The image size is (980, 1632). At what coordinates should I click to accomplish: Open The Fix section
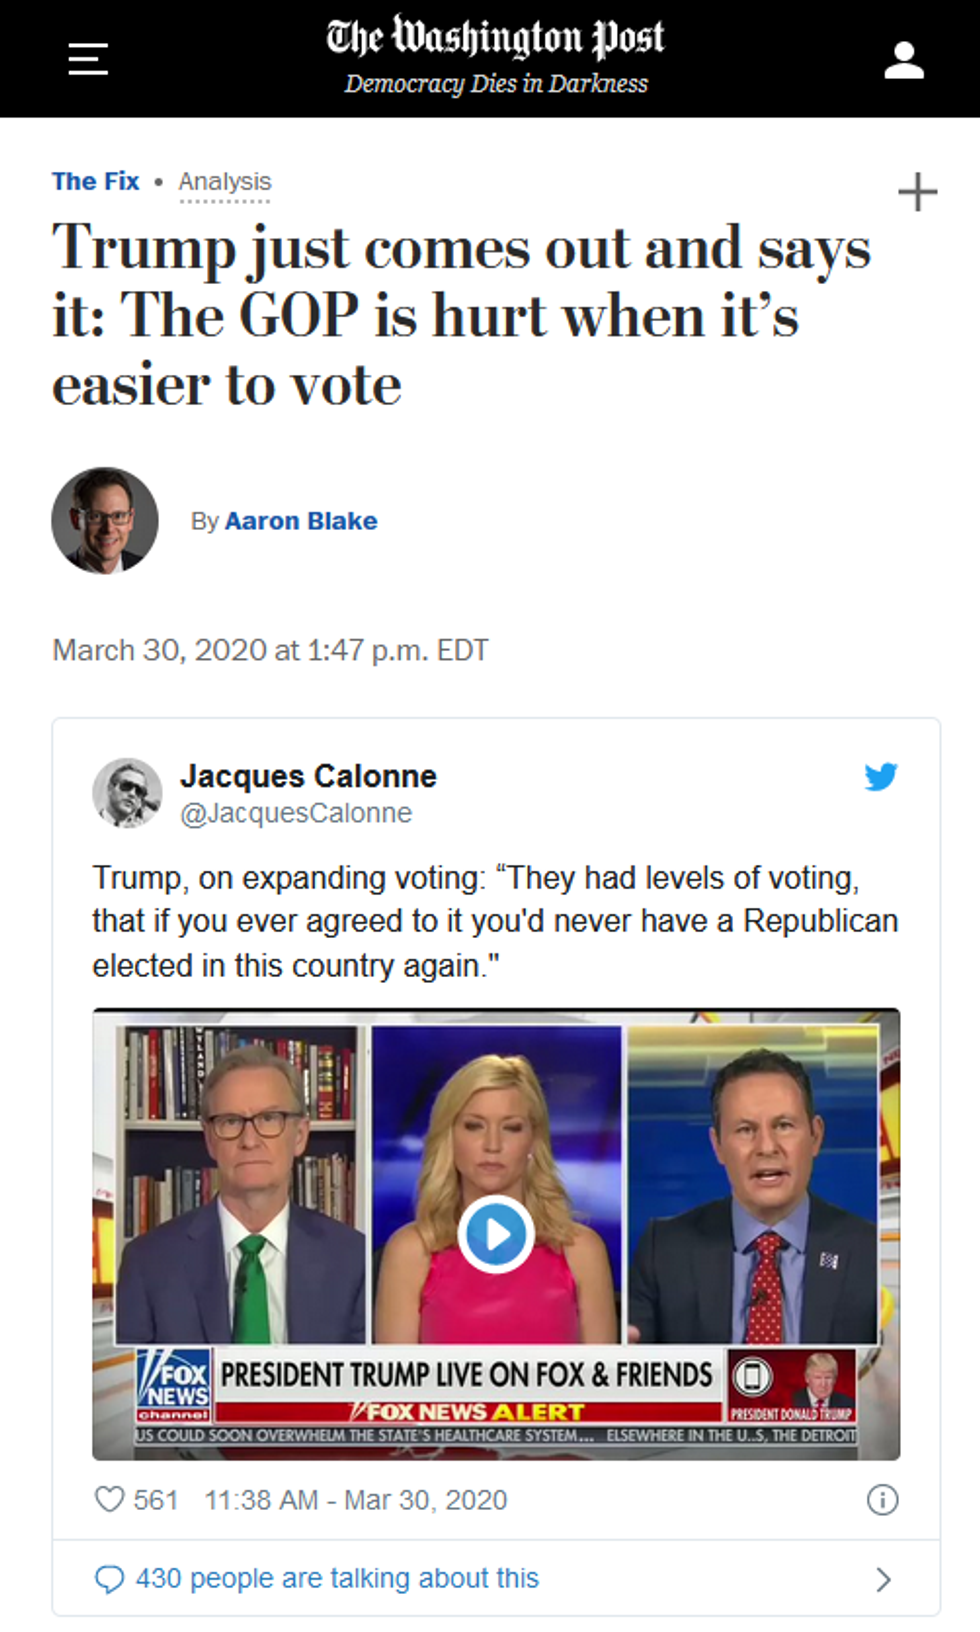click(95, 181)
